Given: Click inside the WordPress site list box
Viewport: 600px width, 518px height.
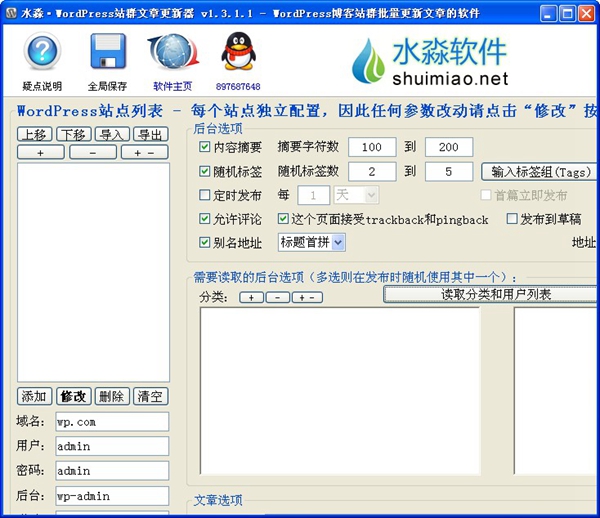Looking at the screenshot, I should point(93,272).
